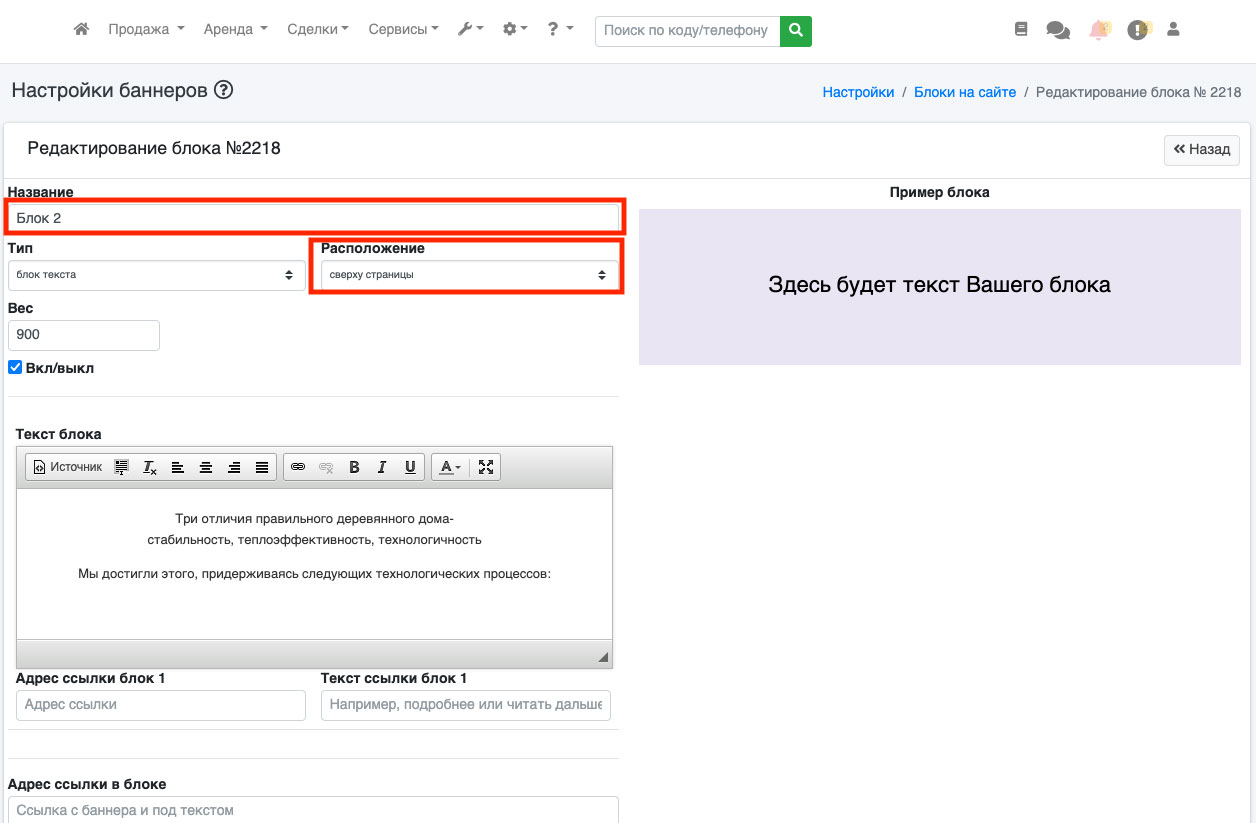The width and height of the screenshot is (1256, 823).
Task: Open the Тип dropdown
Action: [157, 275]
